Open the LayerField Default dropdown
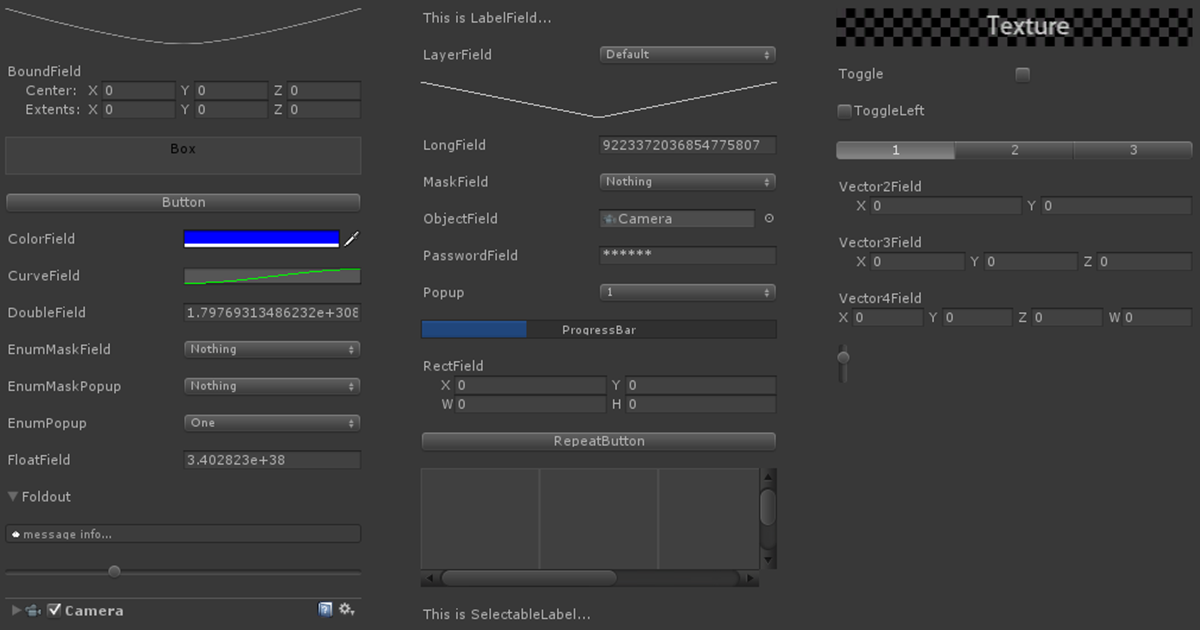This screenshot has width=1200, height=630. (x=688, y=55)
